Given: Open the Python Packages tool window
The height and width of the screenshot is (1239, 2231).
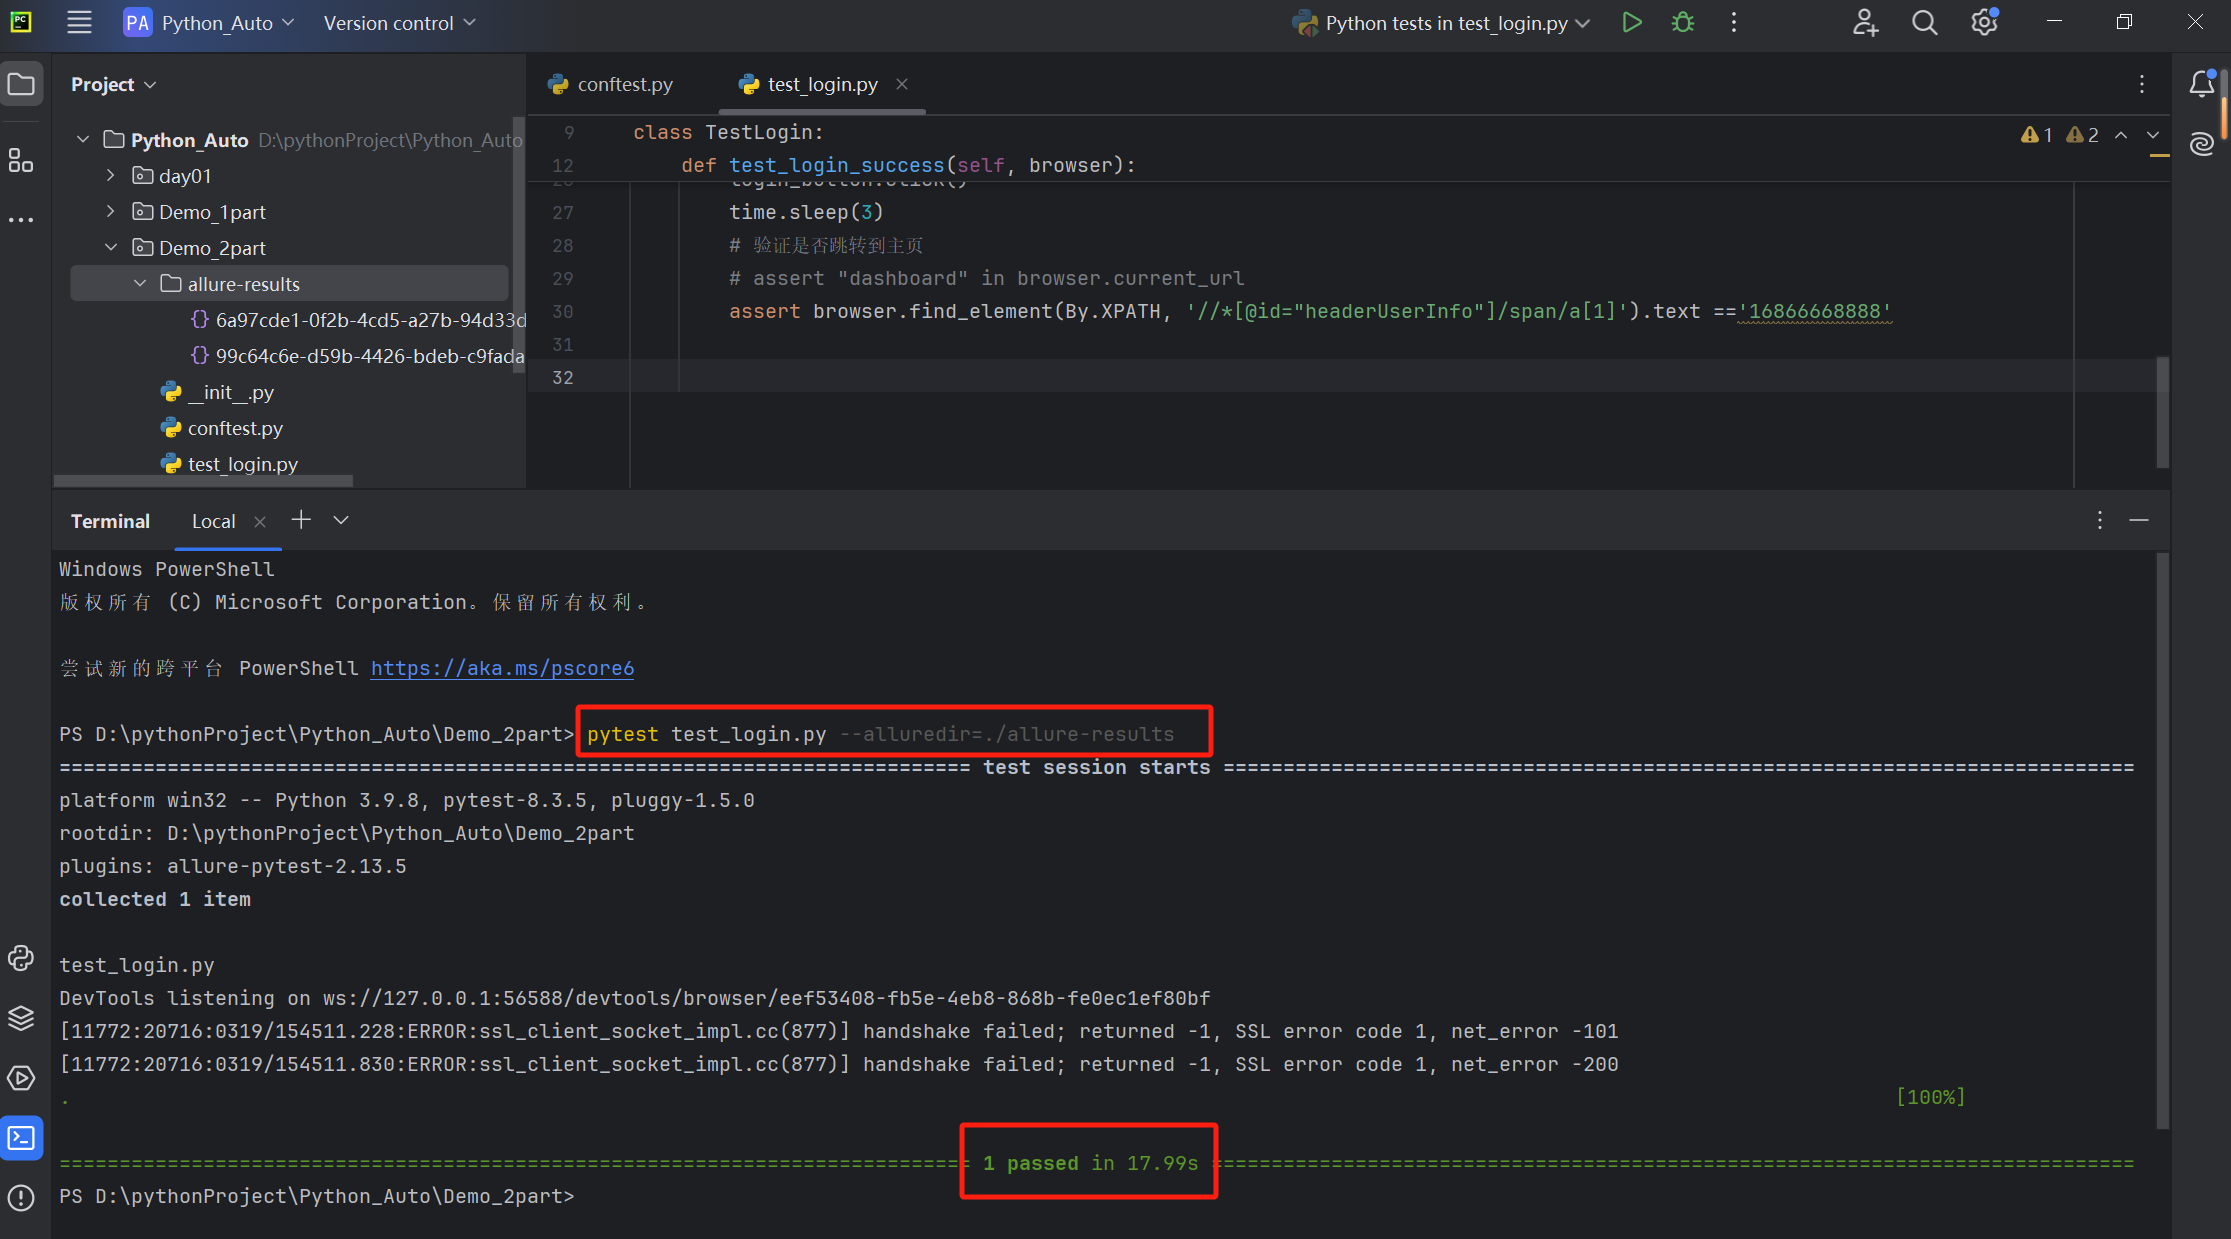Looking at the screenshot, I should (x=21, y=1018).
